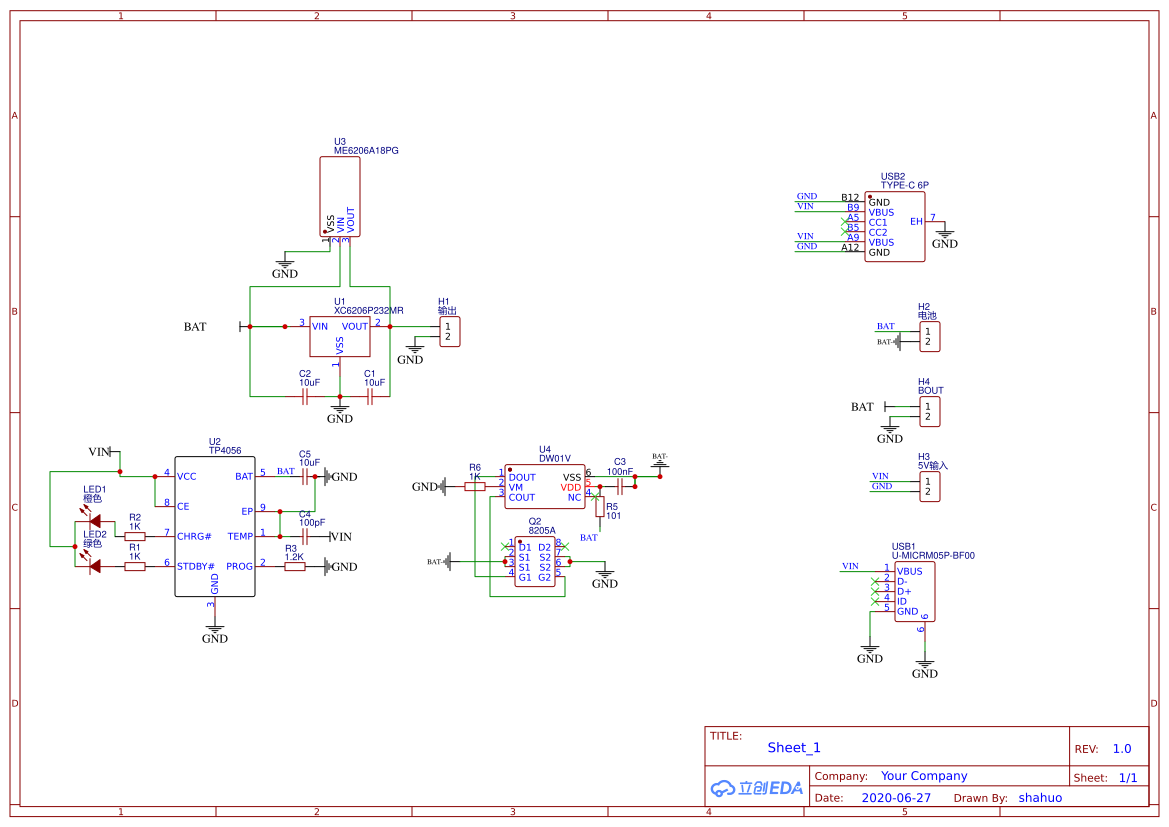The height and width of the screenshot is (827, 1169).
Task: Select the U2 TP4056 charger chip body
Action: coord(215,526)
